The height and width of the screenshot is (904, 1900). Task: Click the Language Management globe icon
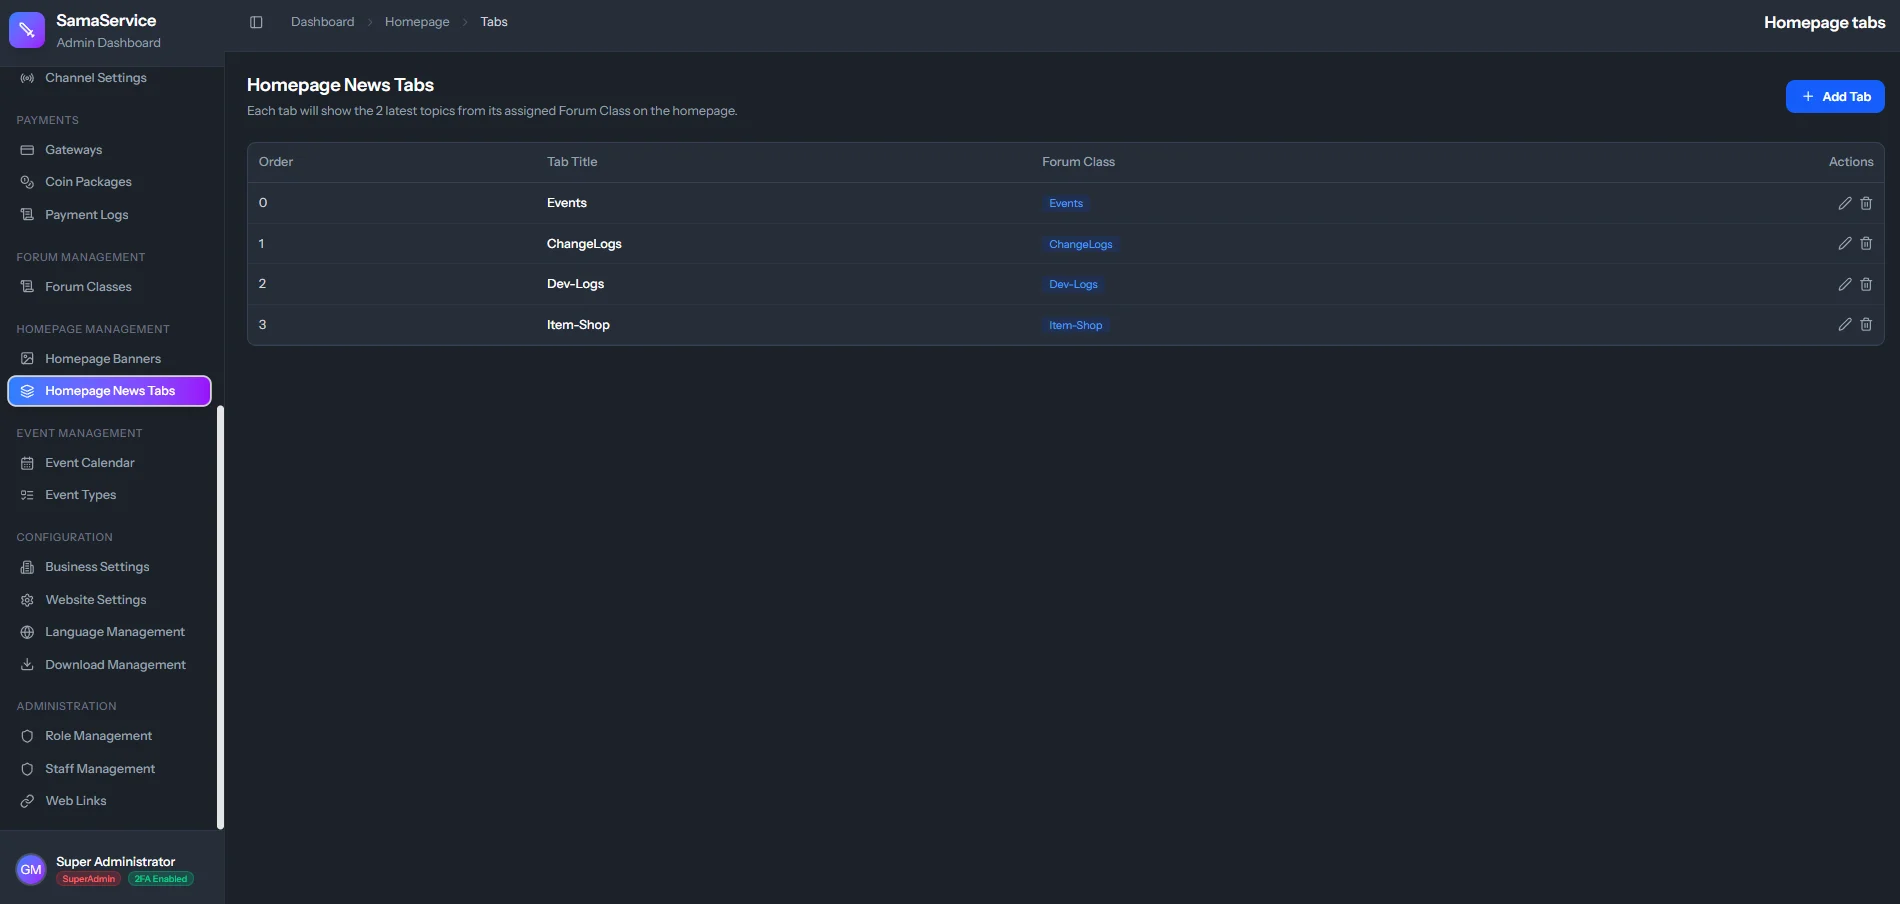27,632
